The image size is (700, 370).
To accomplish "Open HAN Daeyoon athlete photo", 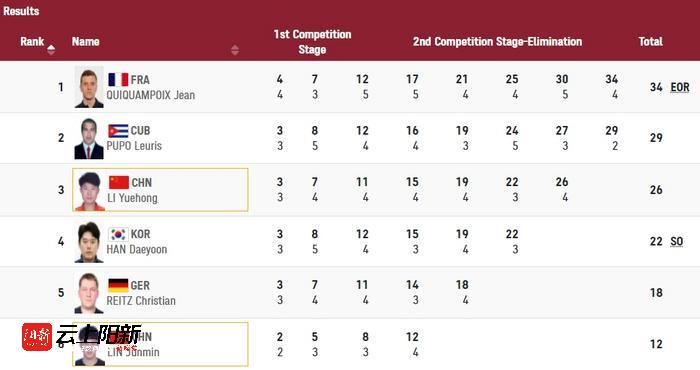I will click(x=89, y=242).
